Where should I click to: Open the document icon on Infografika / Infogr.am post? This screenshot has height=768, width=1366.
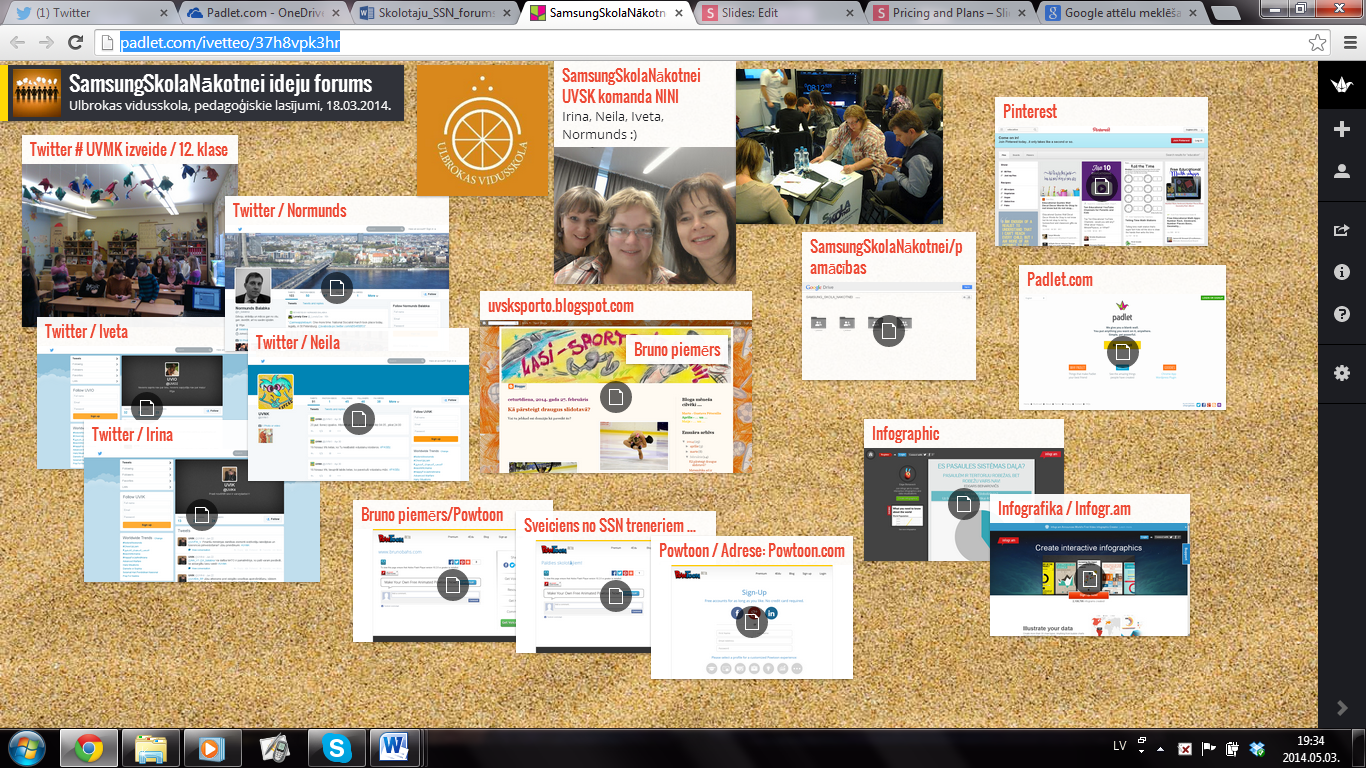click(1089, 578)
